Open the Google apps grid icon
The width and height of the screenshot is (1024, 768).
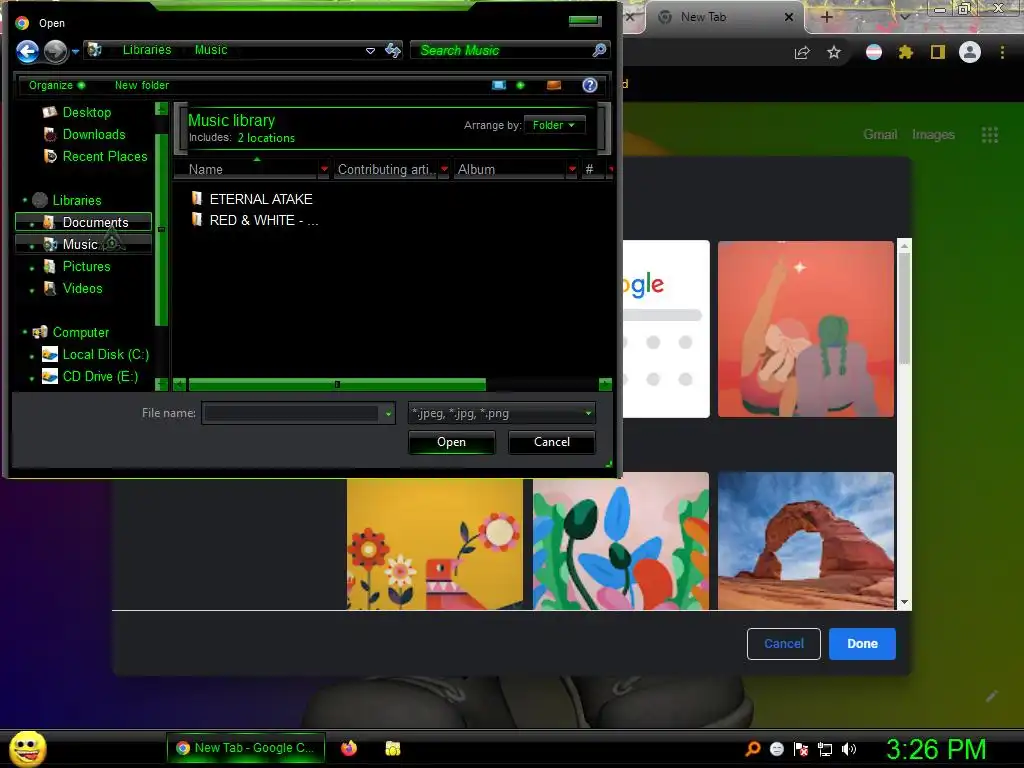coord(990,135)
